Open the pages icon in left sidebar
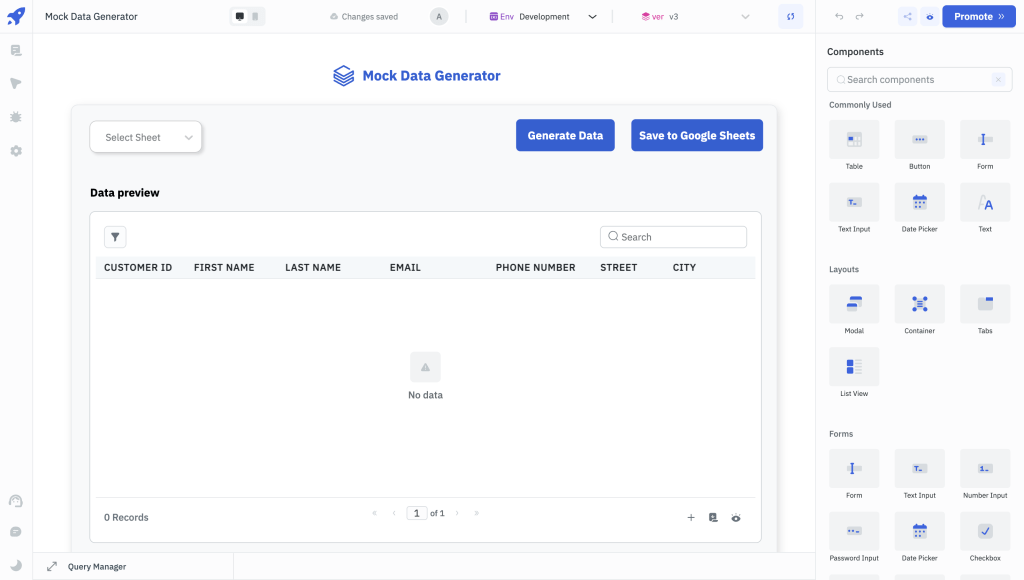The image size is (1024, 580). click(16, 51)
